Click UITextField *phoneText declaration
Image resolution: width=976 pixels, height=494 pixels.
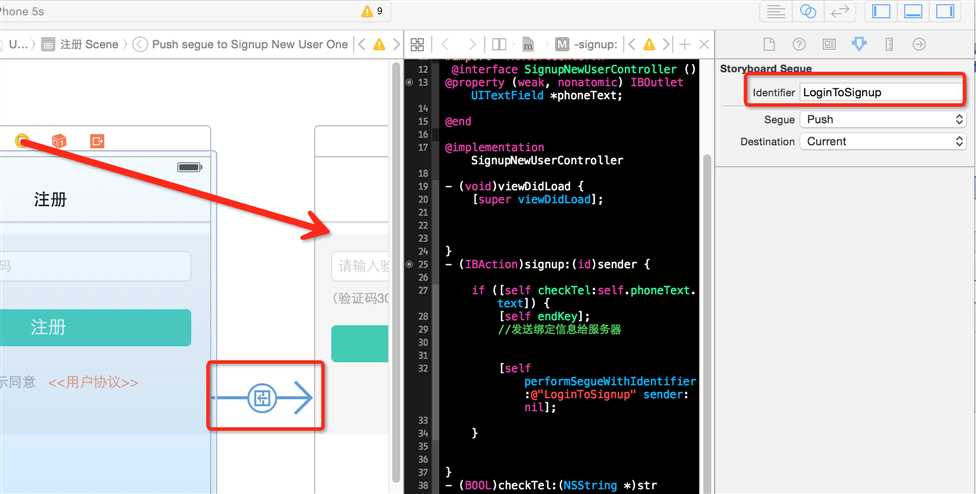547,95
